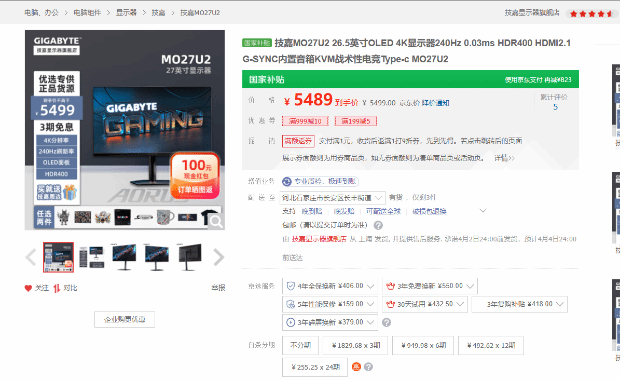Click the magnifier zoom icon on product image

(216, 221)
